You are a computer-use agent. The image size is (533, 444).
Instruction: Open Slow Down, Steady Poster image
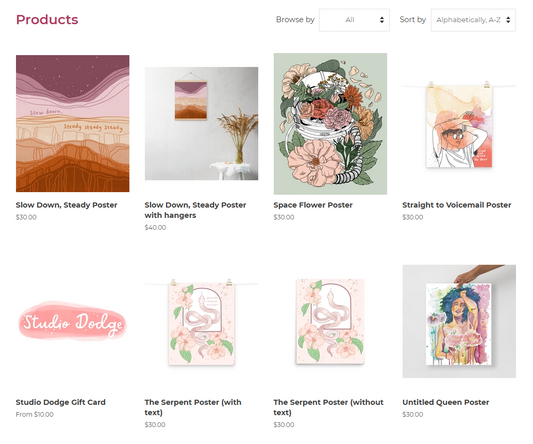click(72, 123)
